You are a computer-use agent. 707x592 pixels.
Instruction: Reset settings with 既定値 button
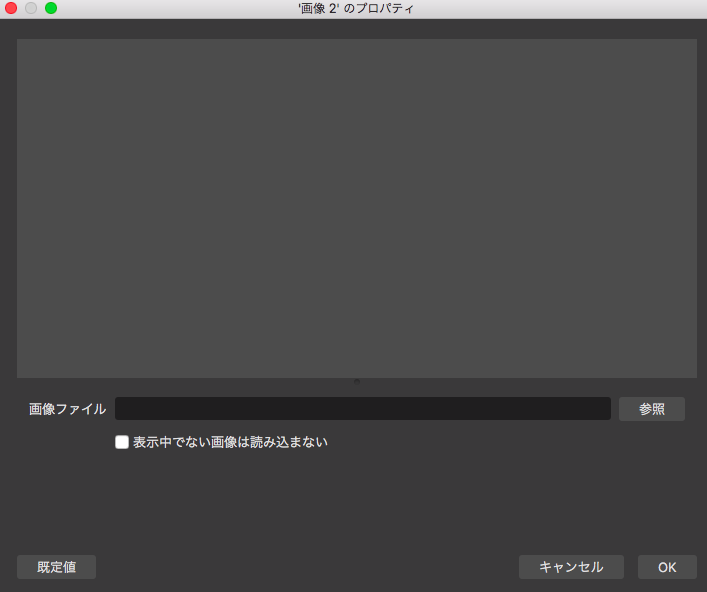coord(56,567)
